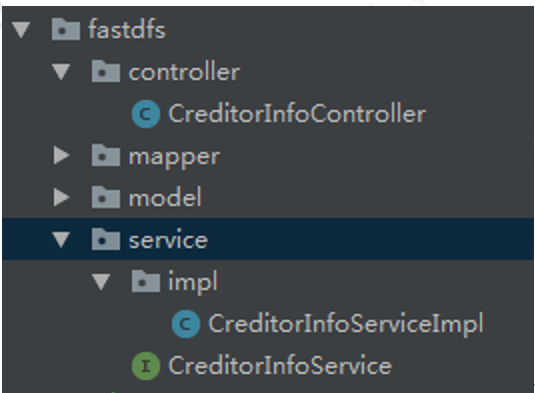Expand the mapper package arrow
The height and width of the screenshot is (393, 535).
click(62, 155)
